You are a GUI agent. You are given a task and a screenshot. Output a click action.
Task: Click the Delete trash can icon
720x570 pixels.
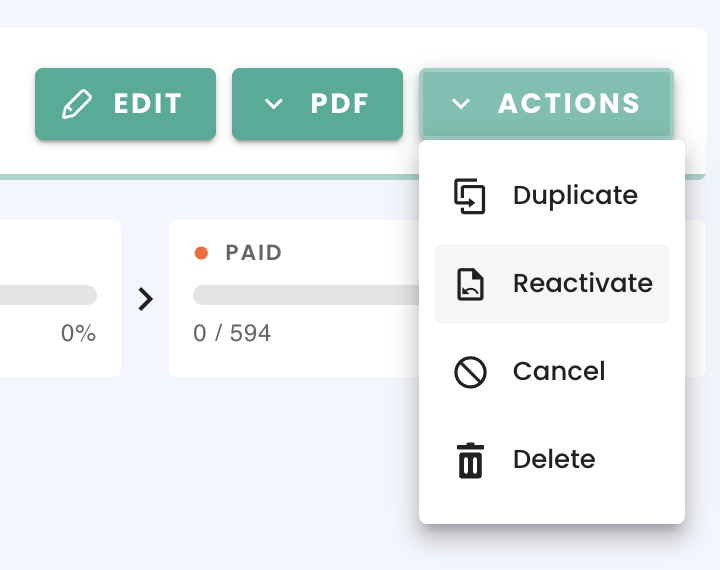point(470,461)
